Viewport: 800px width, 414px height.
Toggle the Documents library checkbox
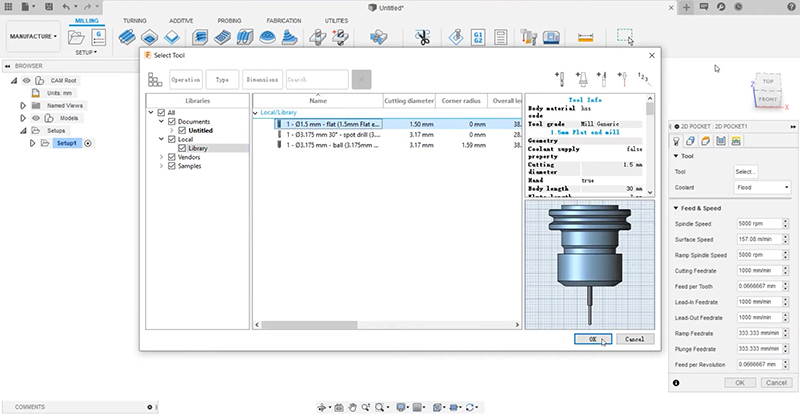pyautogui.click(x=171, y=121)
